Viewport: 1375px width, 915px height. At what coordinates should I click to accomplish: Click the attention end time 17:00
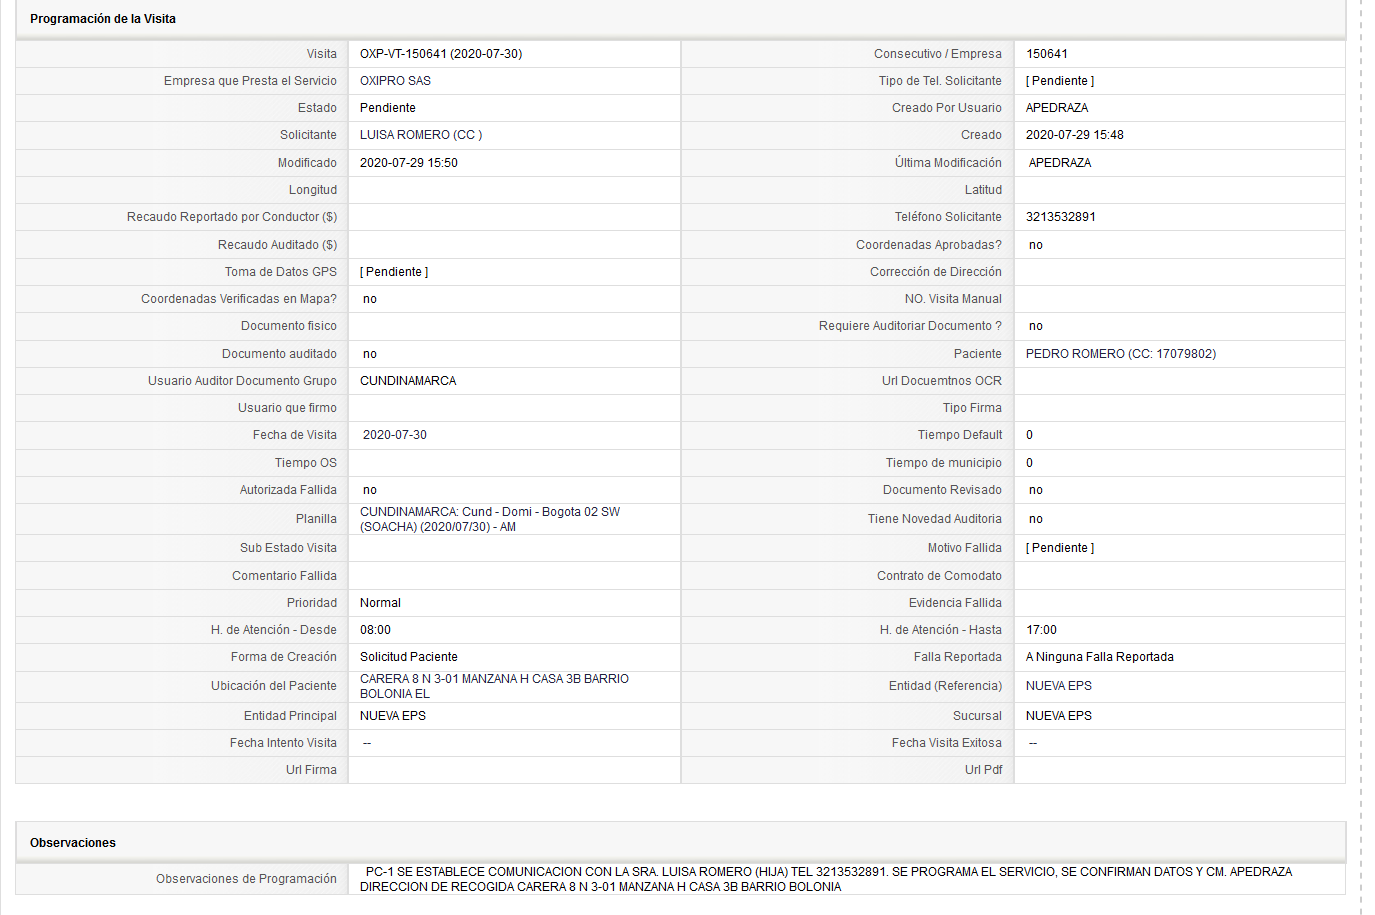(x=1042, y=630)
